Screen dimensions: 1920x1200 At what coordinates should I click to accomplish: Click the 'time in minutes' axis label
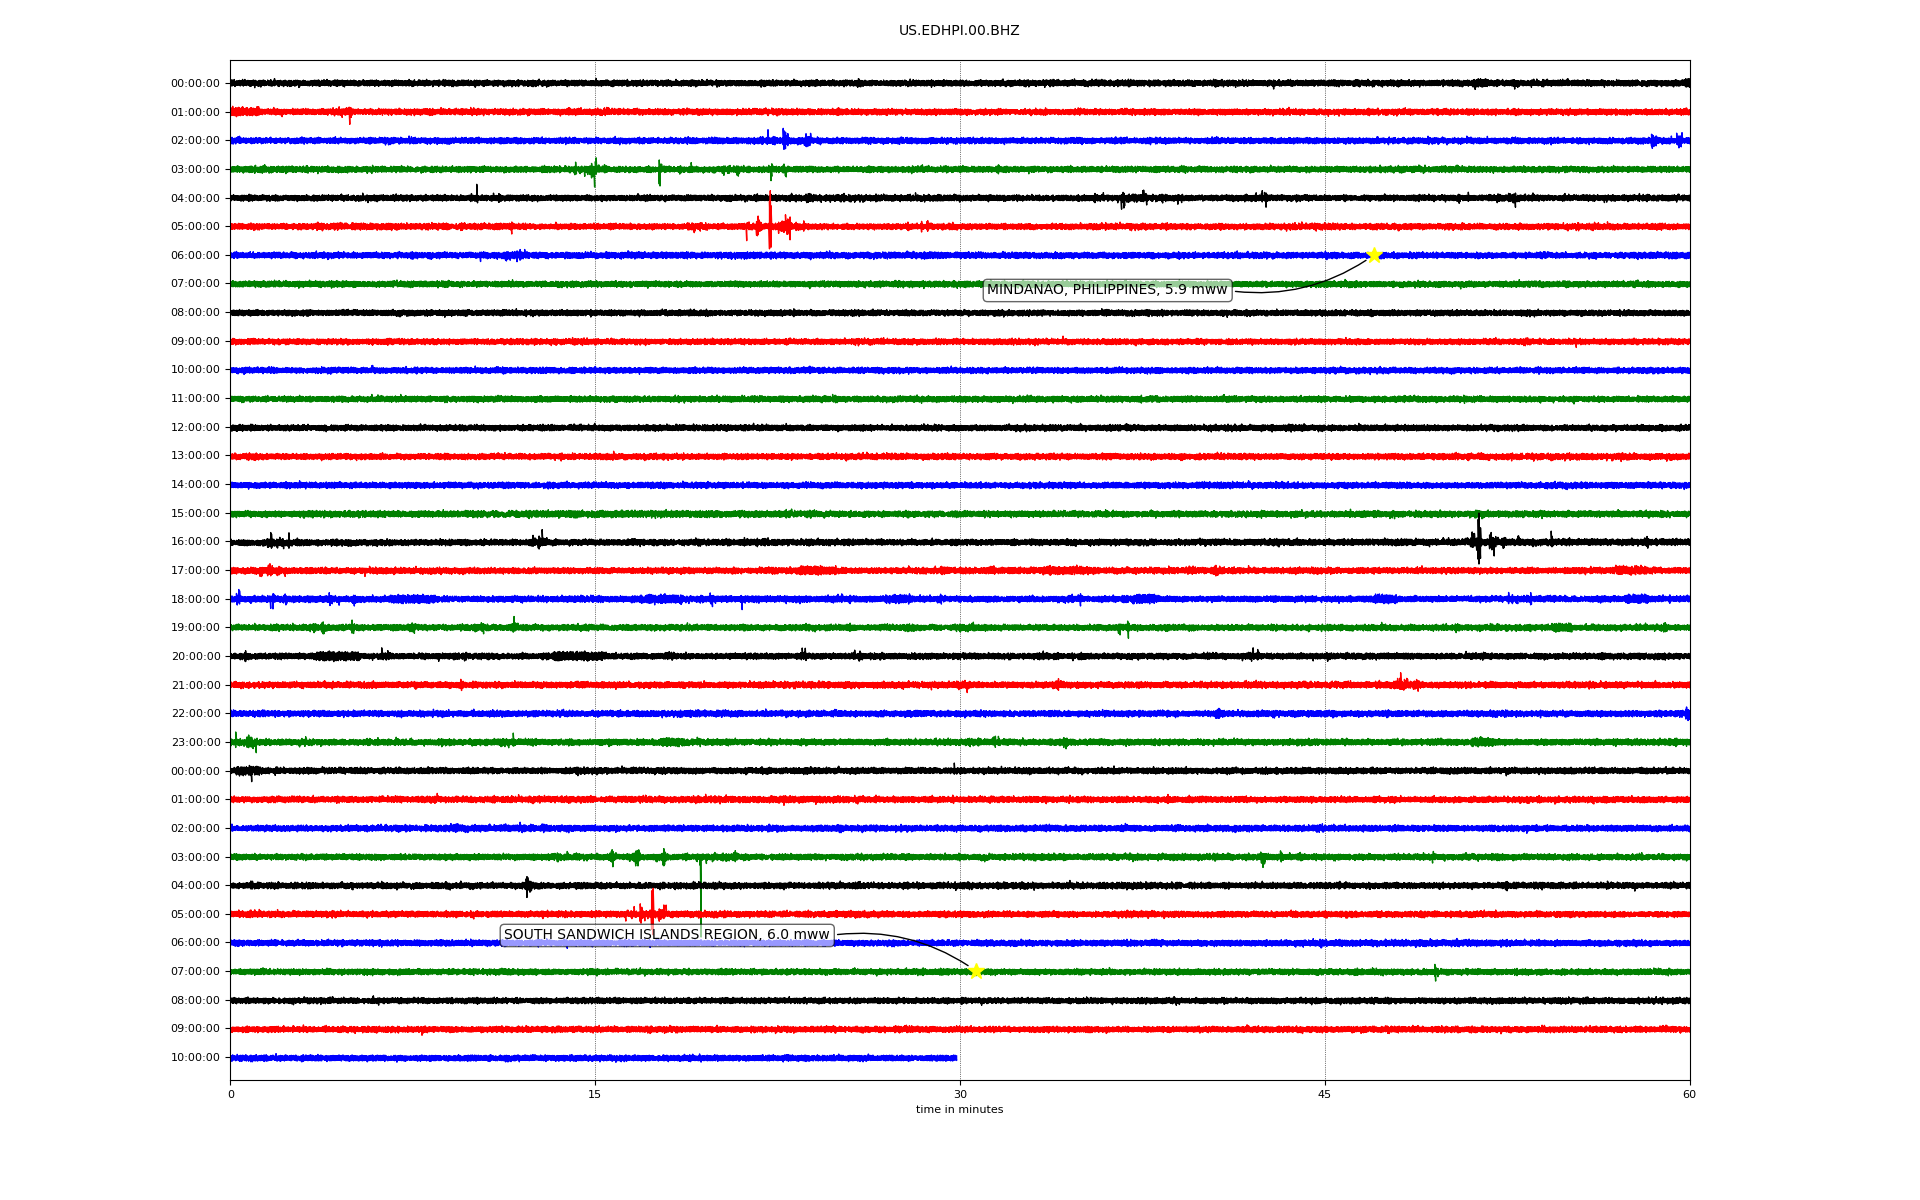click(x=958, y=1109)
